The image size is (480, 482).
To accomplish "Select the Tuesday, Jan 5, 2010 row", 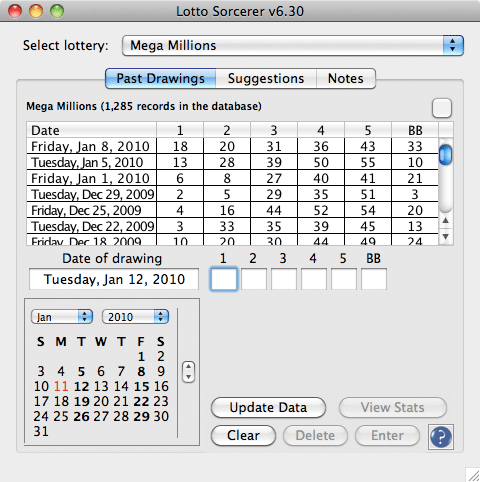I will (232, 162).
